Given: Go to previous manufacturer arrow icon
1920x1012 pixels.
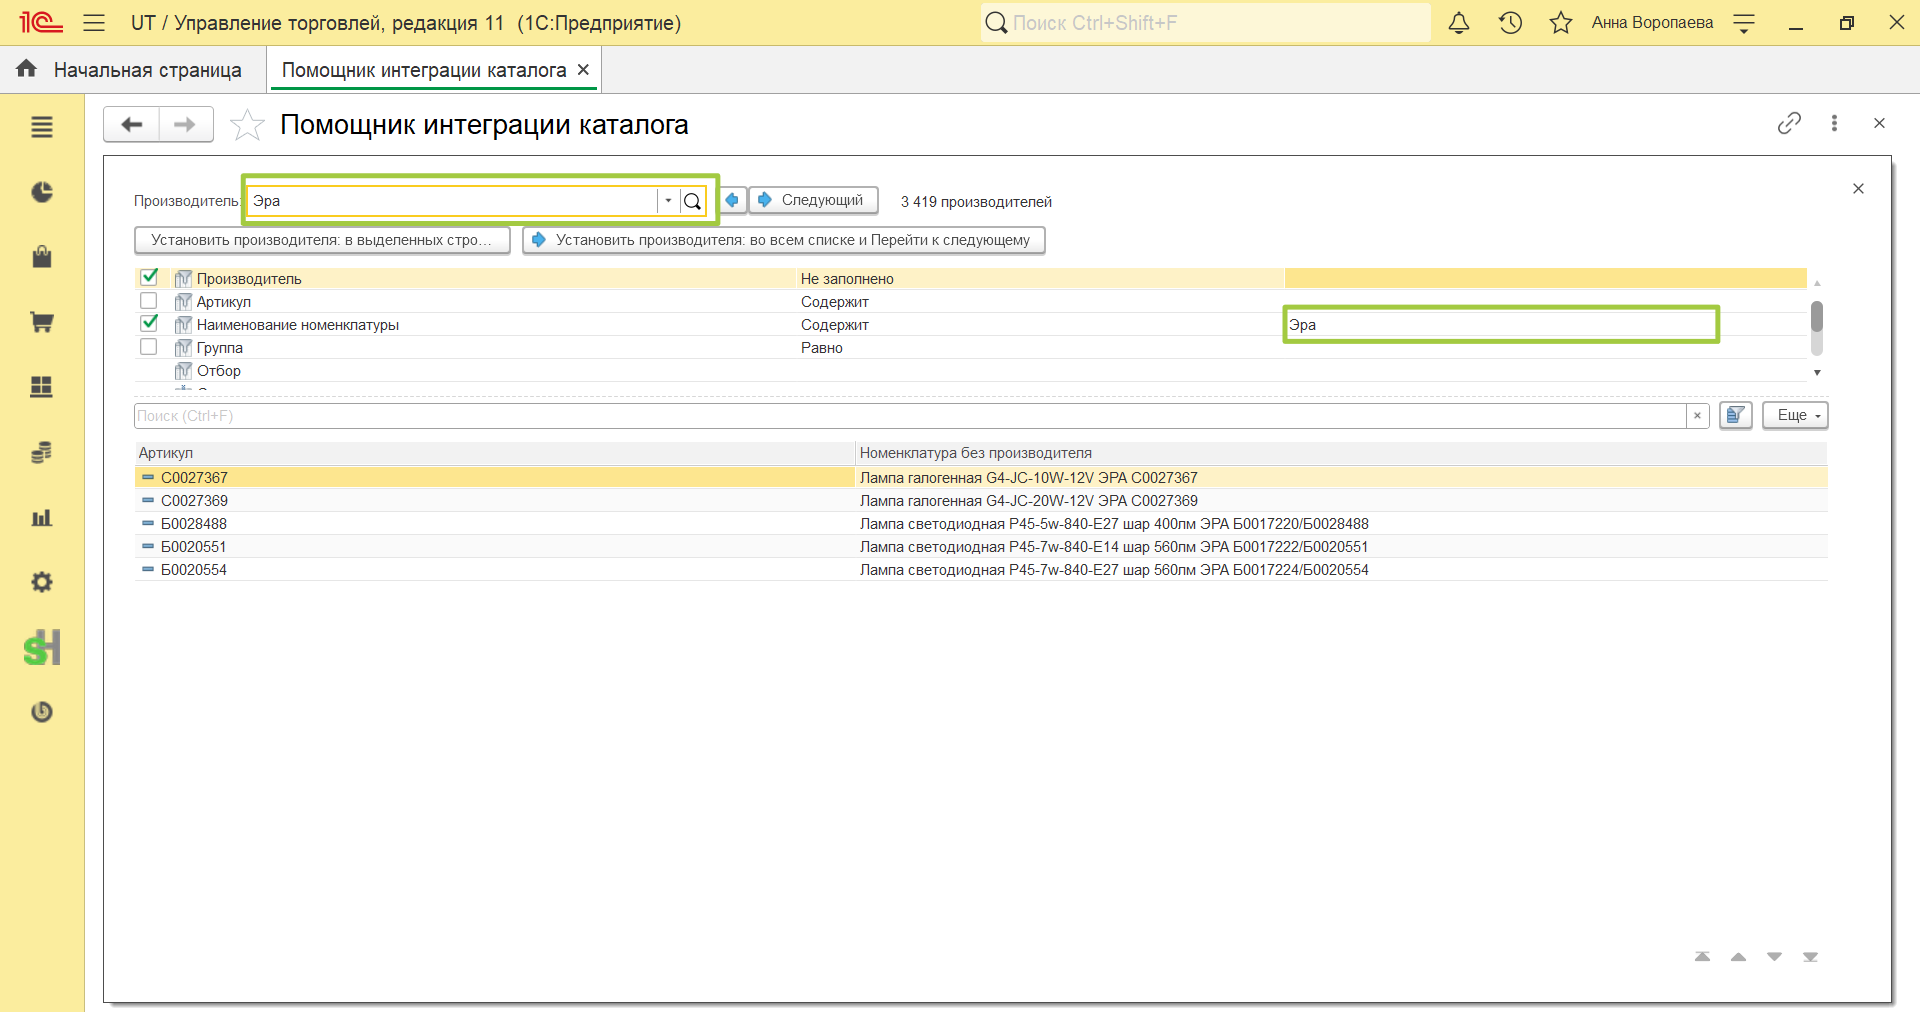Looking at the screenshot, I should 732,200.
